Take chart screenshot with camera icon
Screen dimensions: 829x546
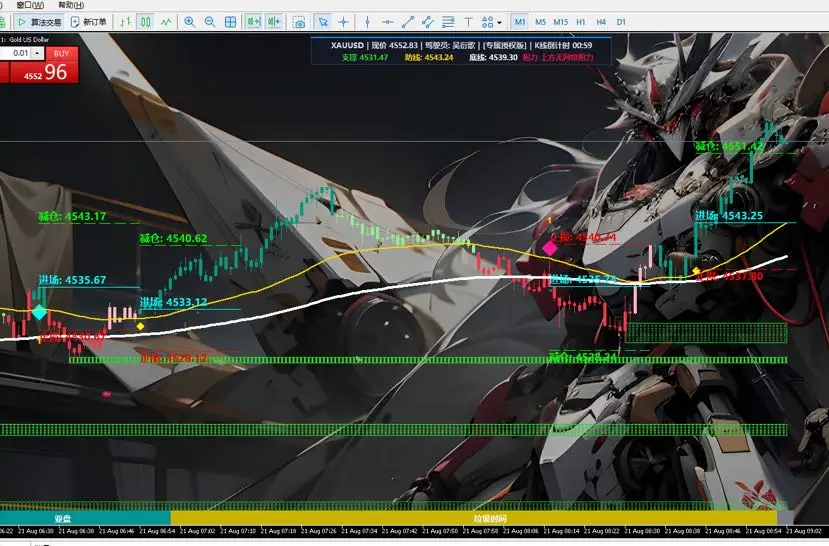tap(299, 22)
